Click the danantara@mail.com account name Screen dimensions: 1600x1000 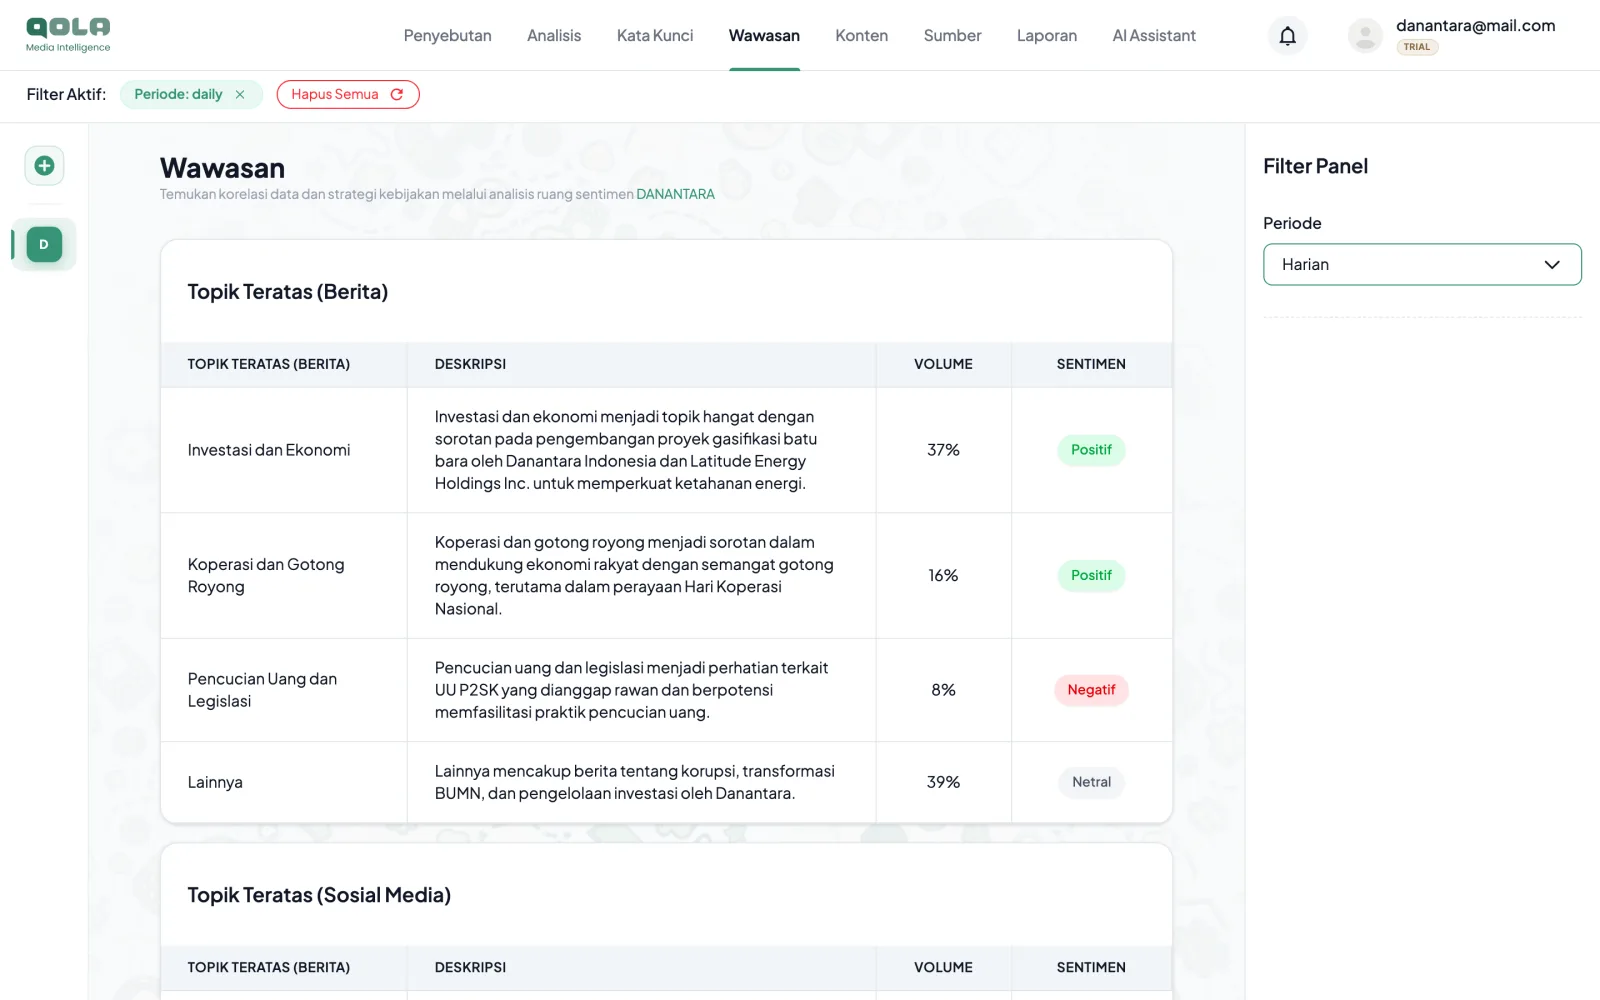click(1475, 26)
